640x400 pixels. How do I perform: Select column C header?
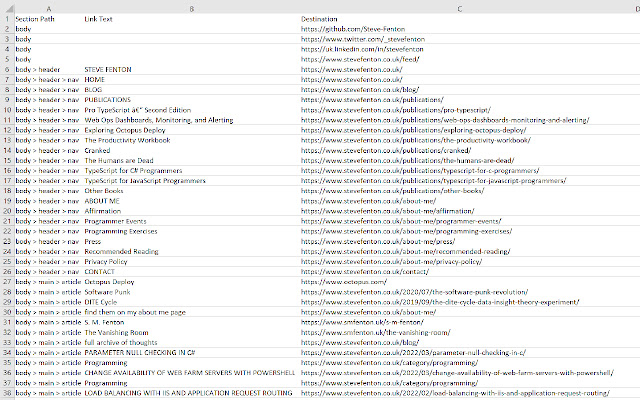pyautogui.click(x=458, y=7)
